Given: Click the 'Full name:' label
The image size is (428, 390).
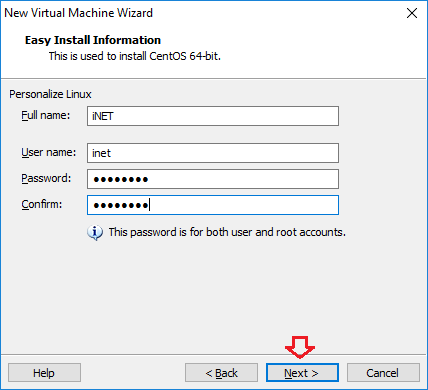Looking at the screenshot, I should [46, 115].
